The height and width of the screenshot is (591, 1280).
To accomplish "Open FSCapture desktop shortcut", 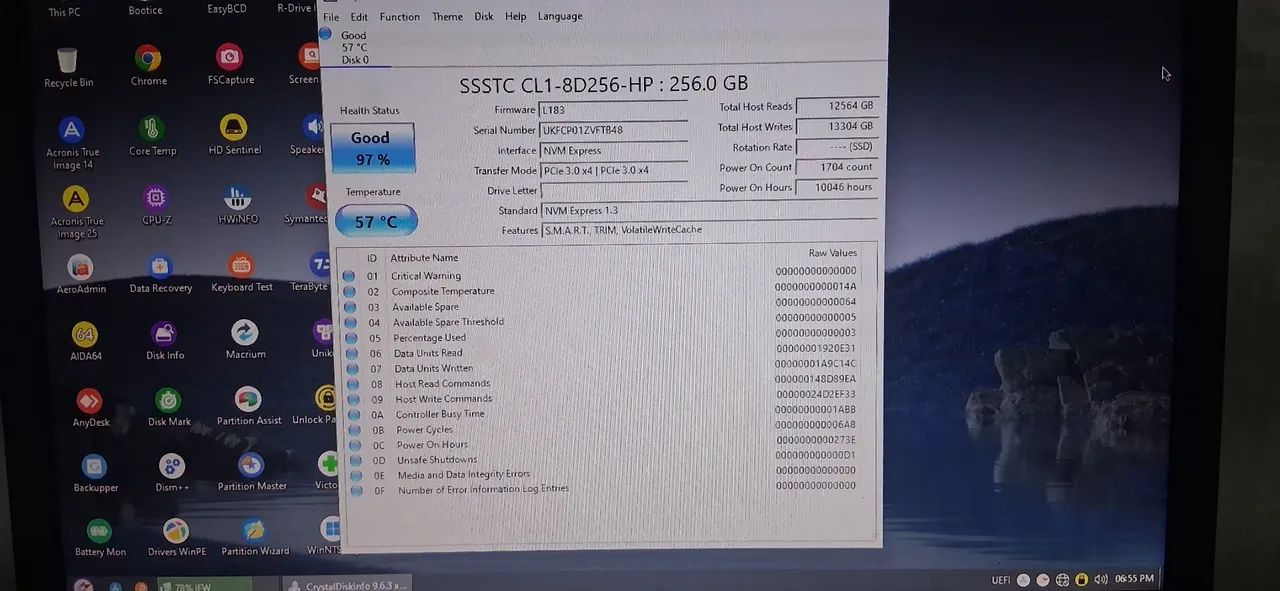I will click(x=230, y=65).
